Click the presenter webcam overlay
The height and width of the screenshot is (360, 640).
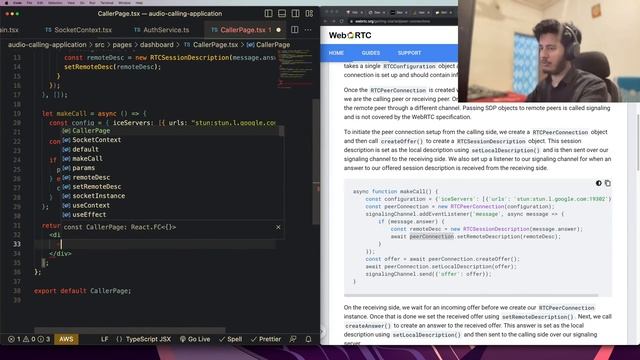point(549,51)
